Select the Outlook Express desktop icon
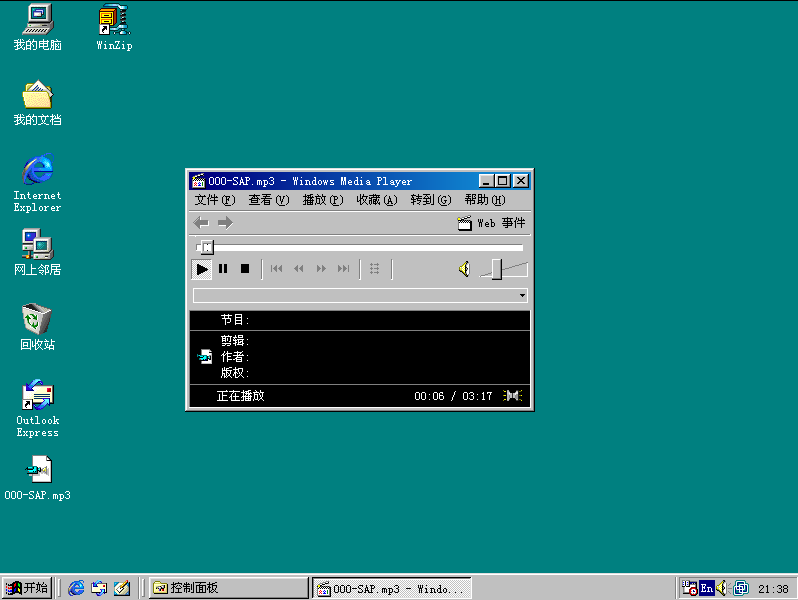798x600 pixels. (x=37, y=409)
